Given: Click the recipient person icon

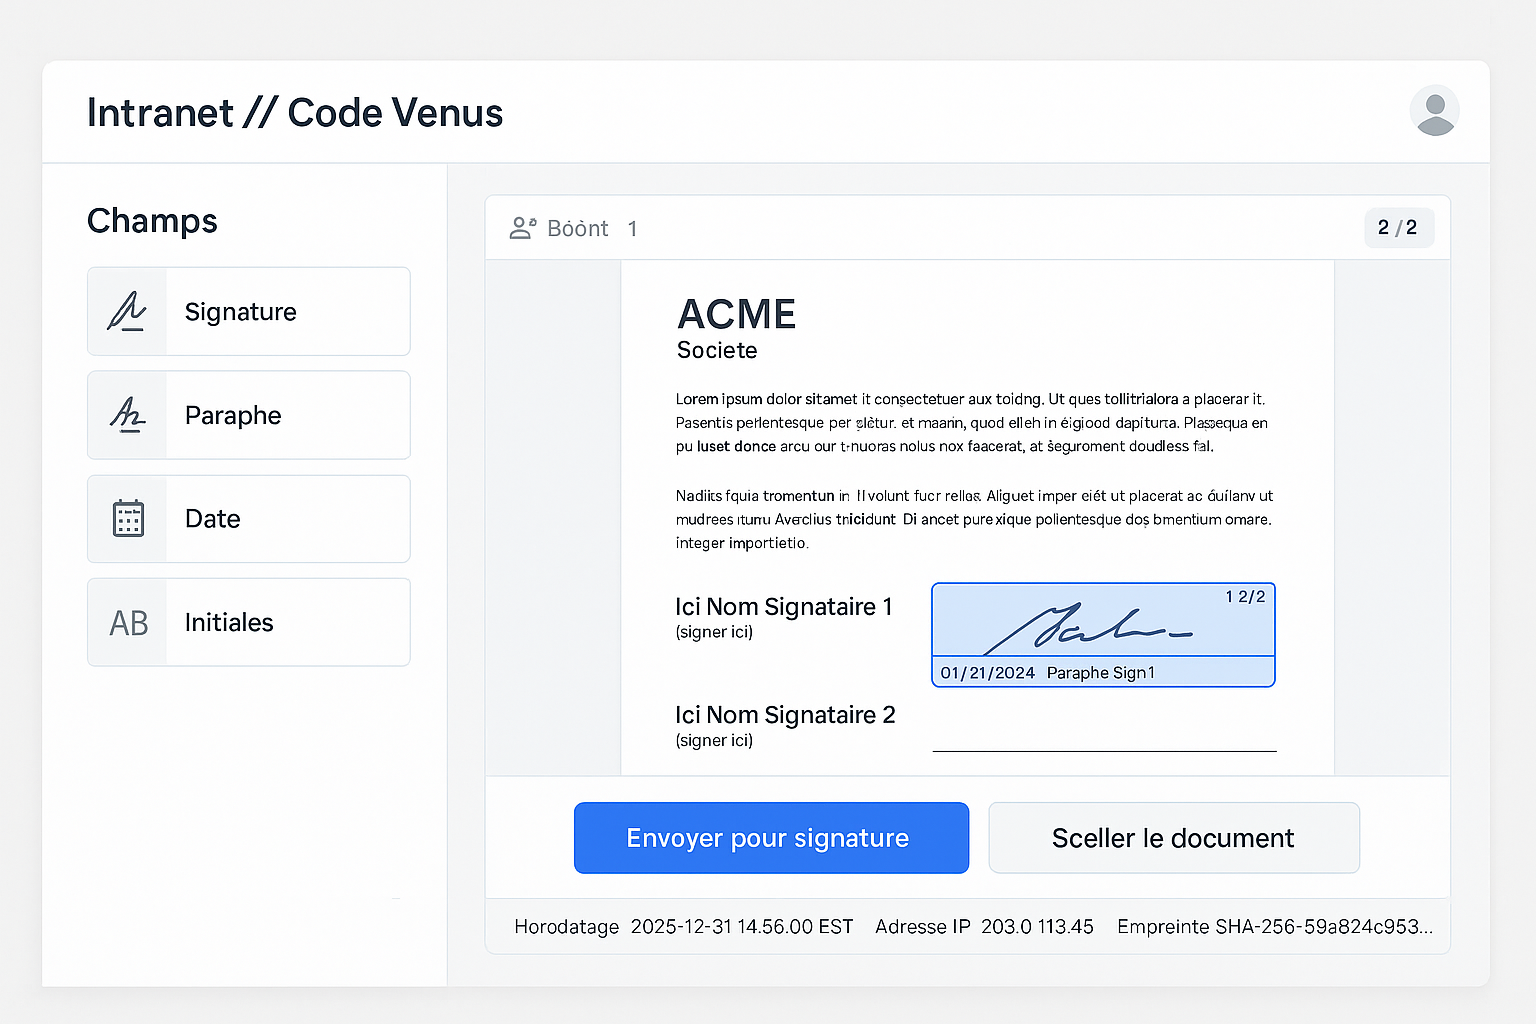Looking at the screenshot, I should click(x=522, y=228).
